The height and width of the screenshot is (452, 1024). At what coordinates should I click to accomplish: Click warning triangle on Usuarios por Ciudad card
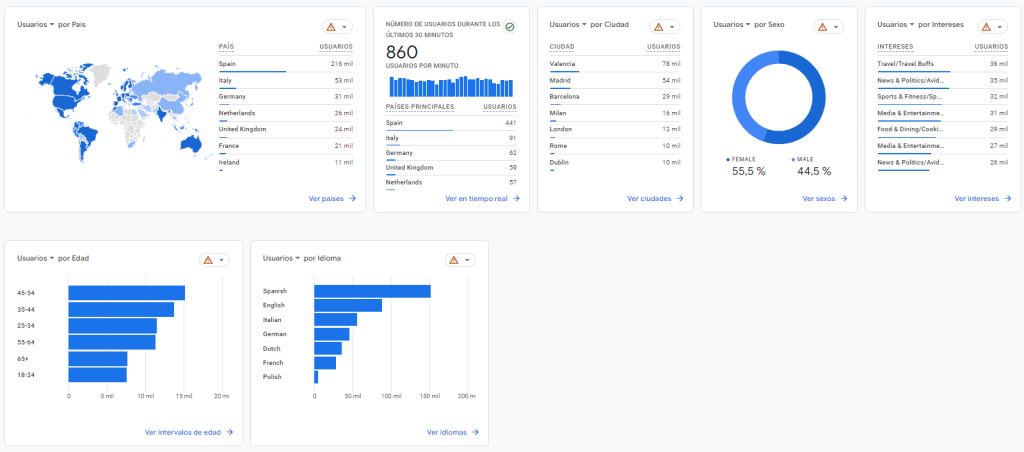[x=658, y=27]
